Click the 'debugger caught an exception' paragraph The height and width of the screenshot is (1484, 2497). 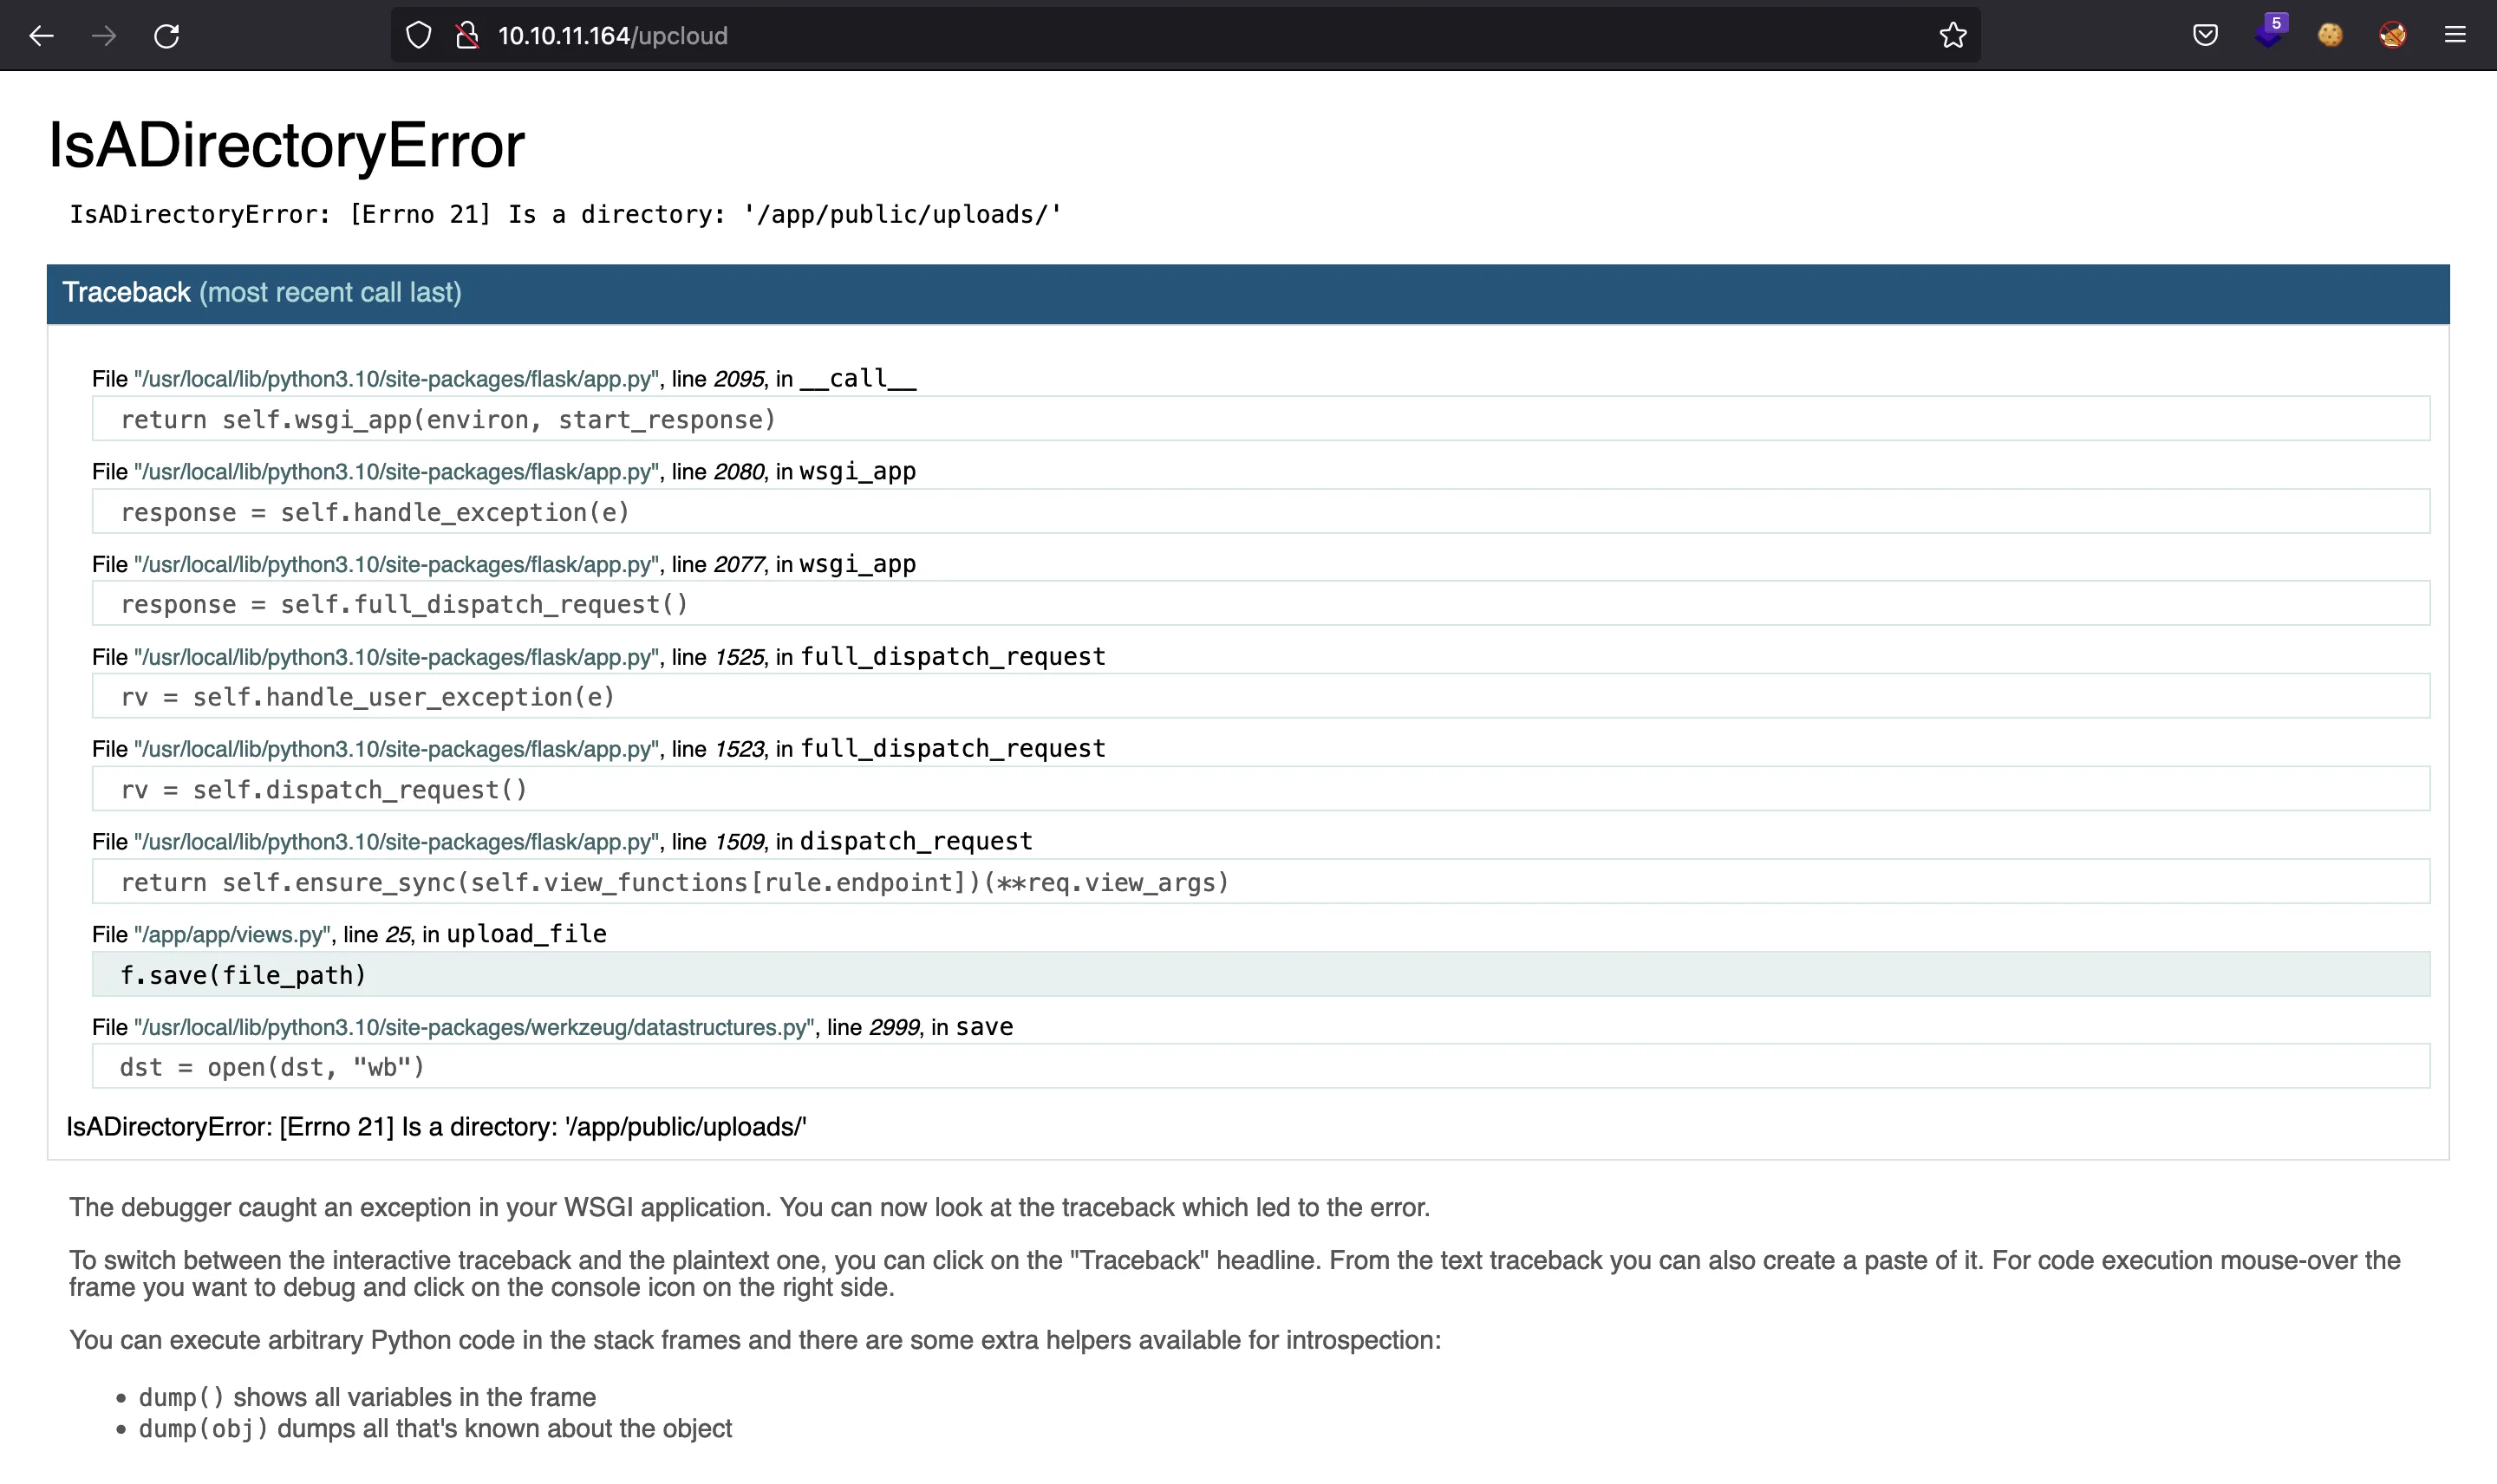pyautogui.click(x=749, y=1207)
